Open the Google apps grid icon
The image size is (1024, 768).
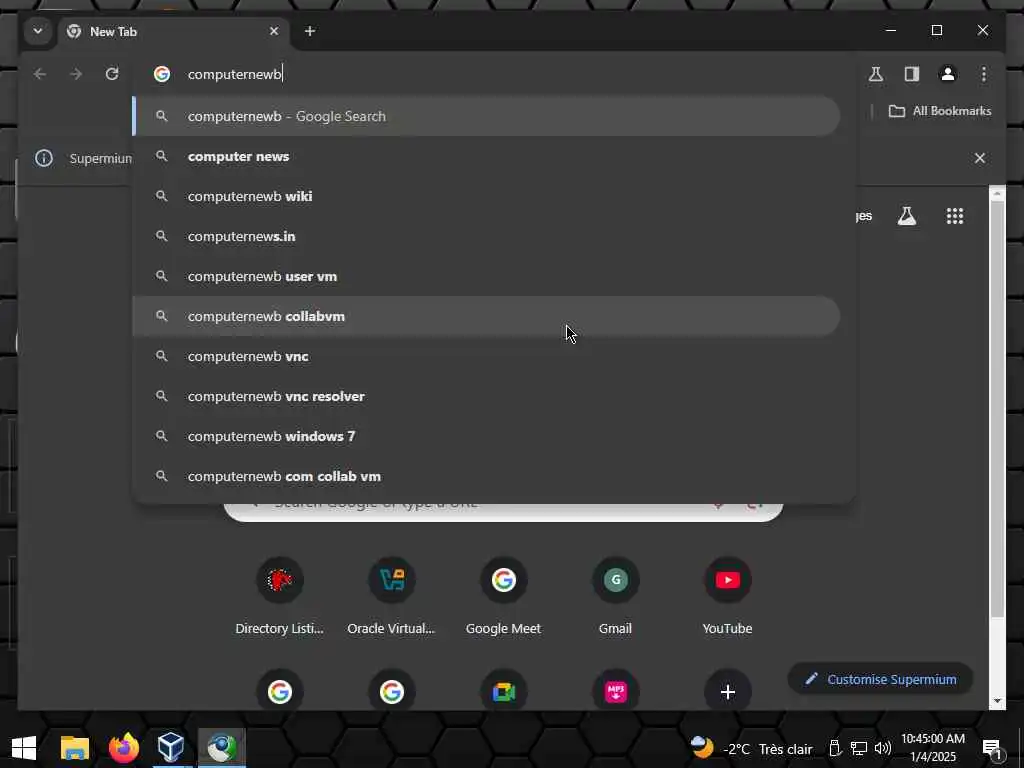955,216
